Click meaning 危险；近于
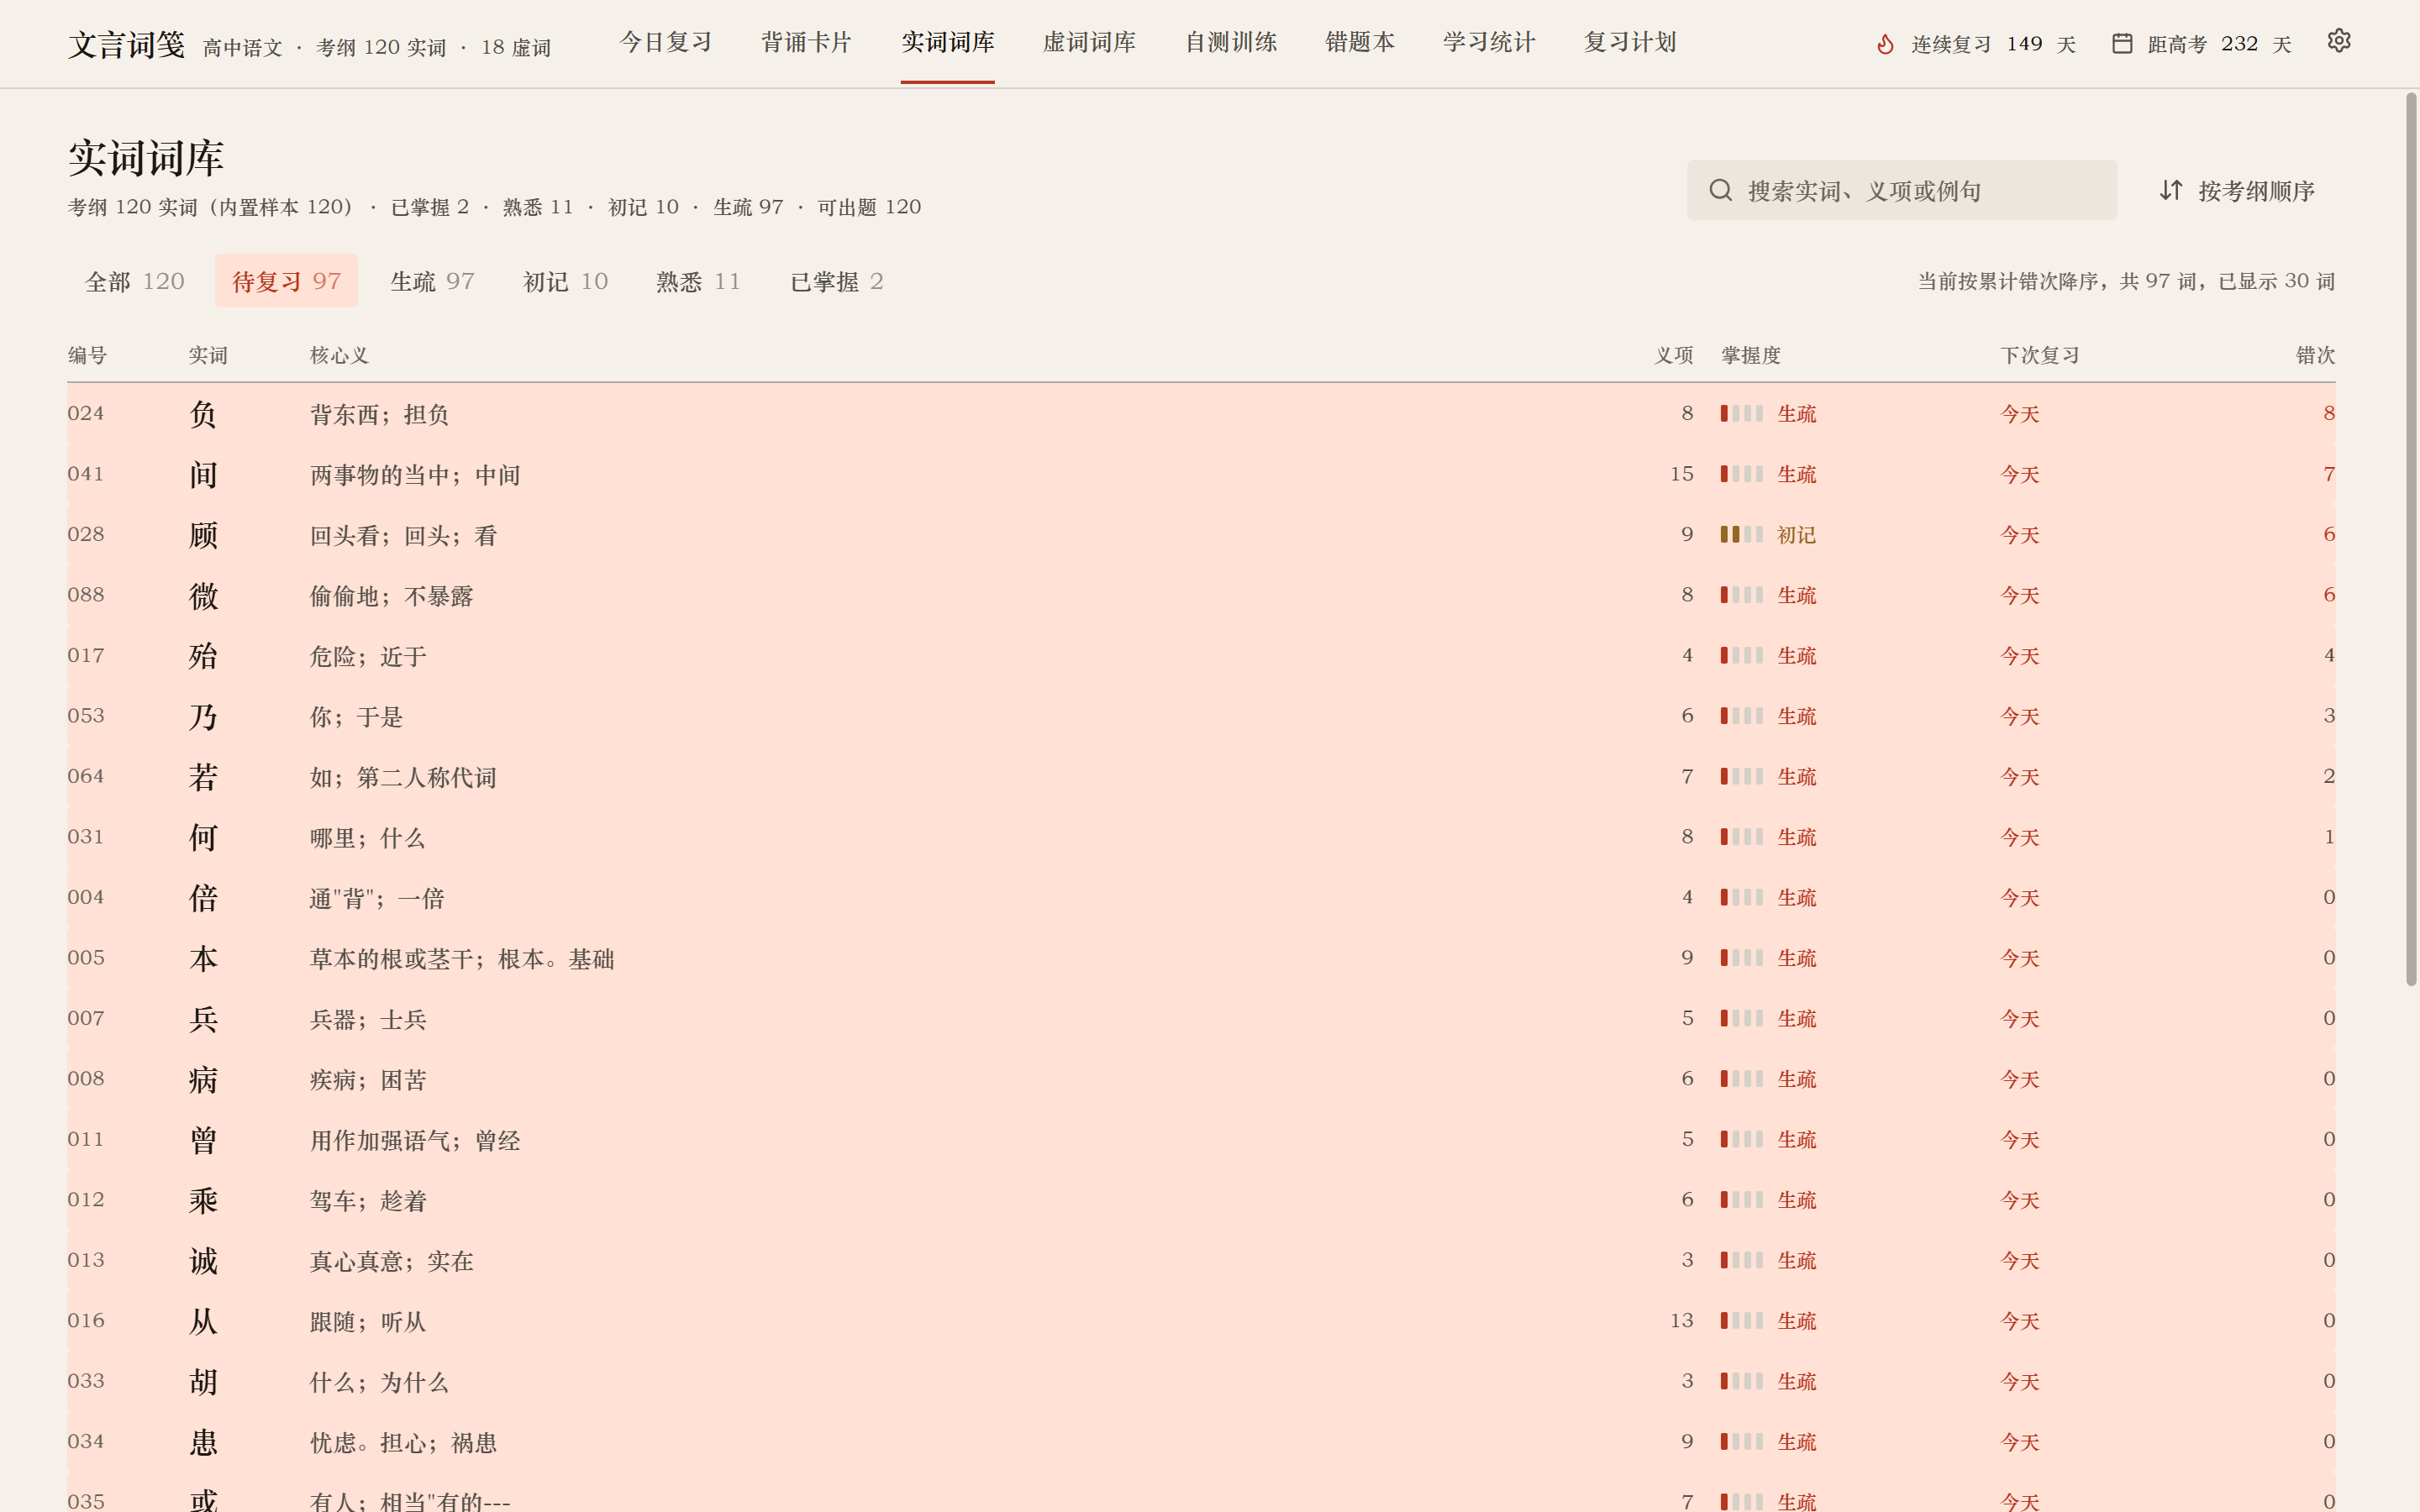 point(368,656)
